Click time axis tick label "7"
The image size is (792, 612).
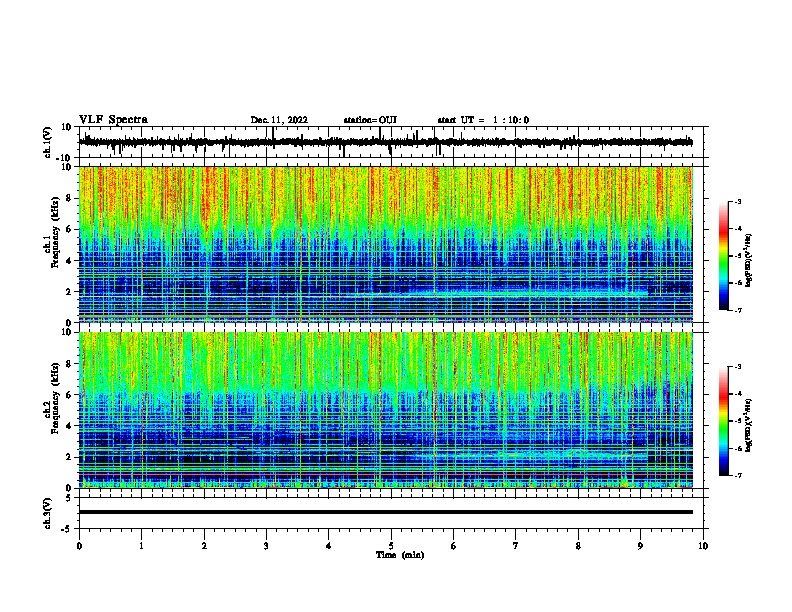[x=516, y=546]
